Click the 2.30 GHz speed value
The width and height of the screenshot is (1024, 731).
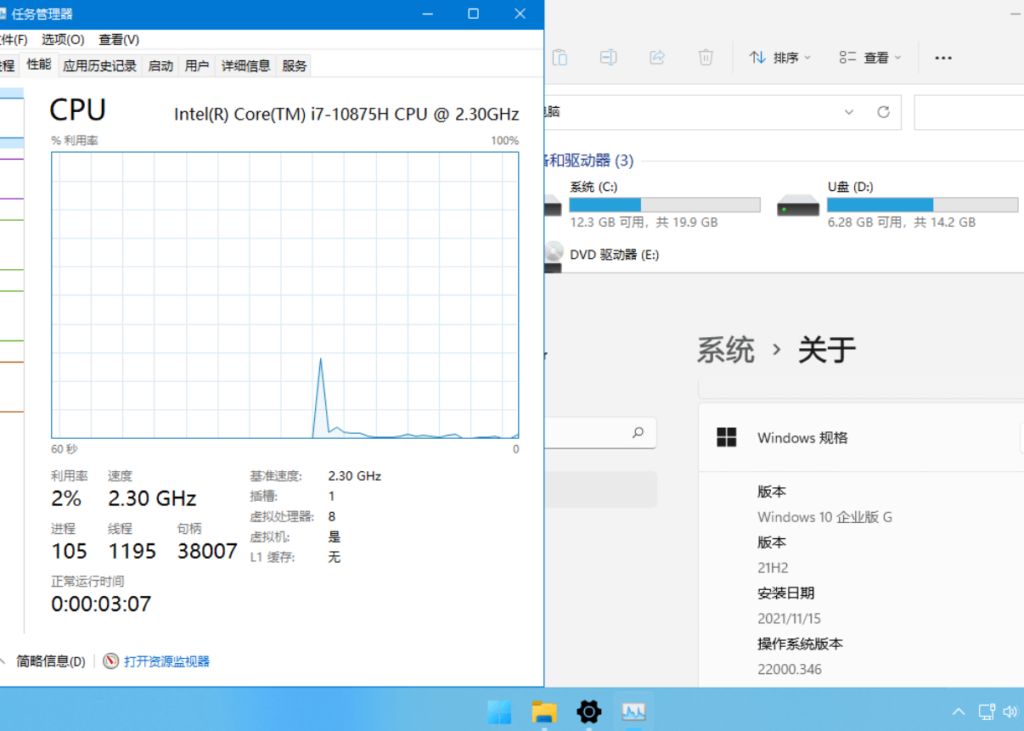[152, 498]
